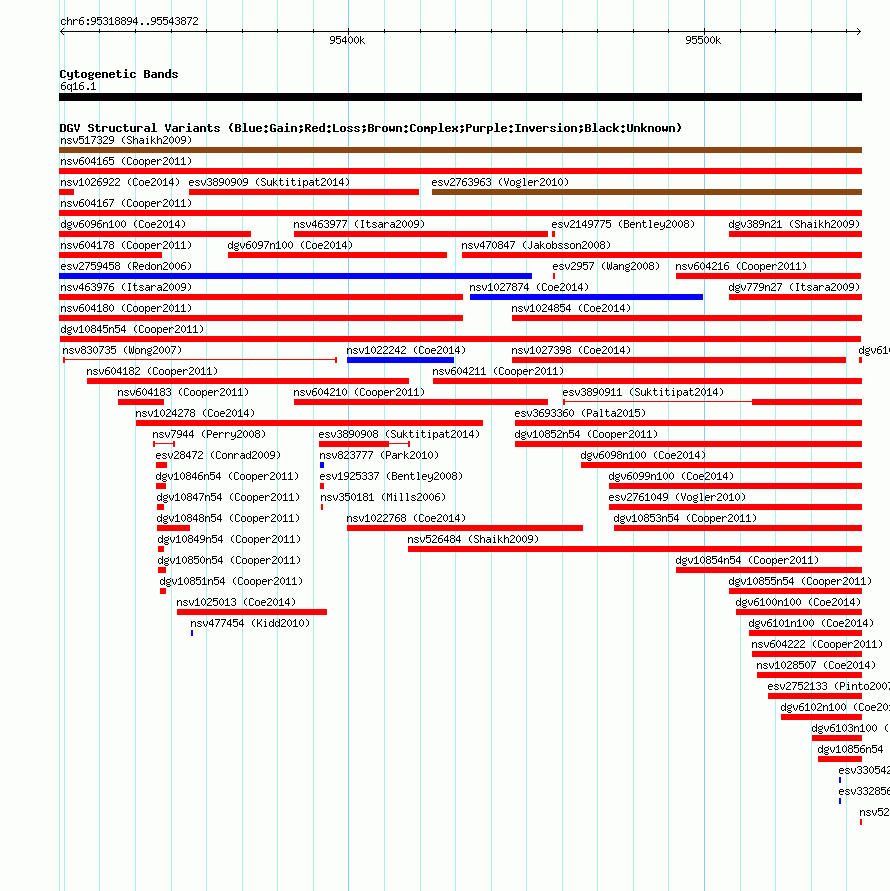The height and width of the screenshot is (891, 890).
Task: Click the small blue bar under nsv823777 (Park2010)
Action: click(322, 465)
